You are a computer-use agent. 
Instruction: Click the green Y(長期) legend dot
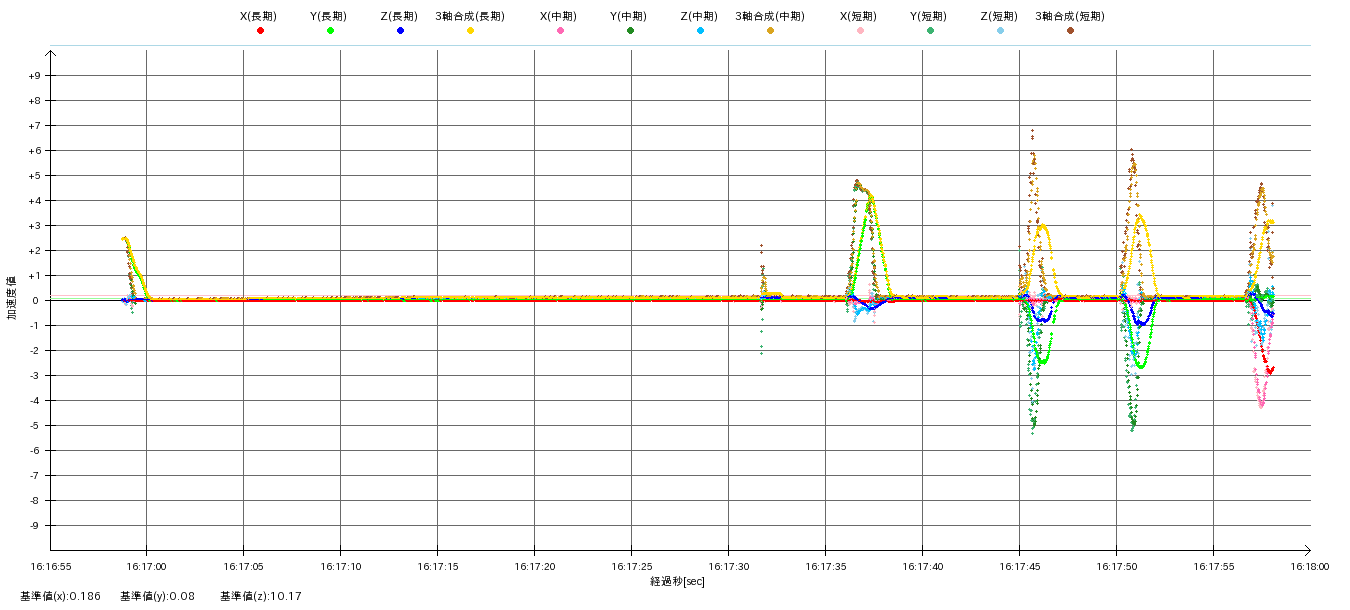pos(330,31)
